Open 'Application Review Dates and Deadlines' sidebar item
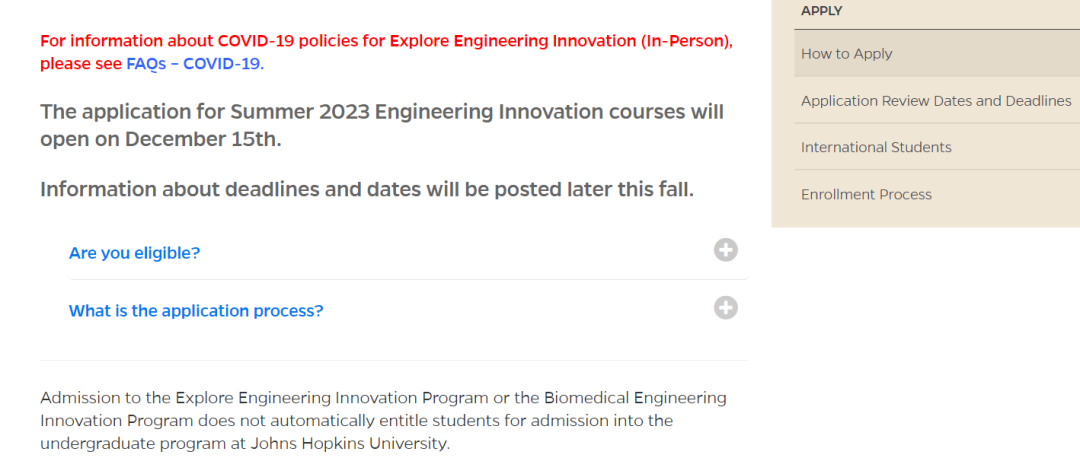The height and width of the screenshot is (474, 1080). pyautogui.click(x=937, y=101)
